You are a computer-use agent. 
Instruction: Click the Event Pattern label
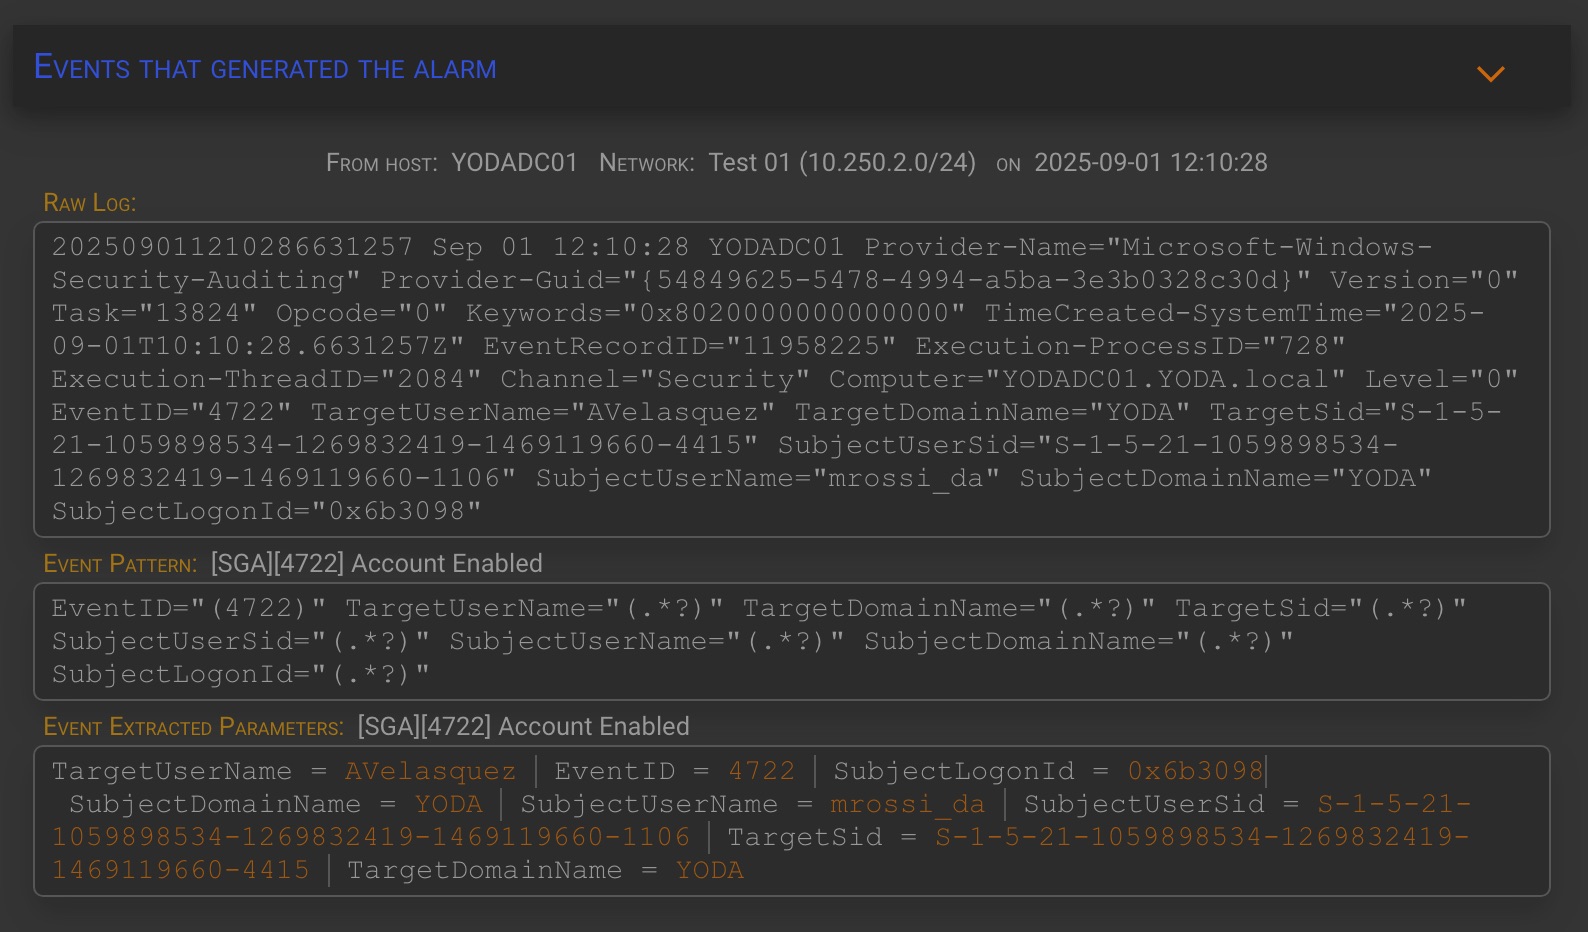(119, 564)
